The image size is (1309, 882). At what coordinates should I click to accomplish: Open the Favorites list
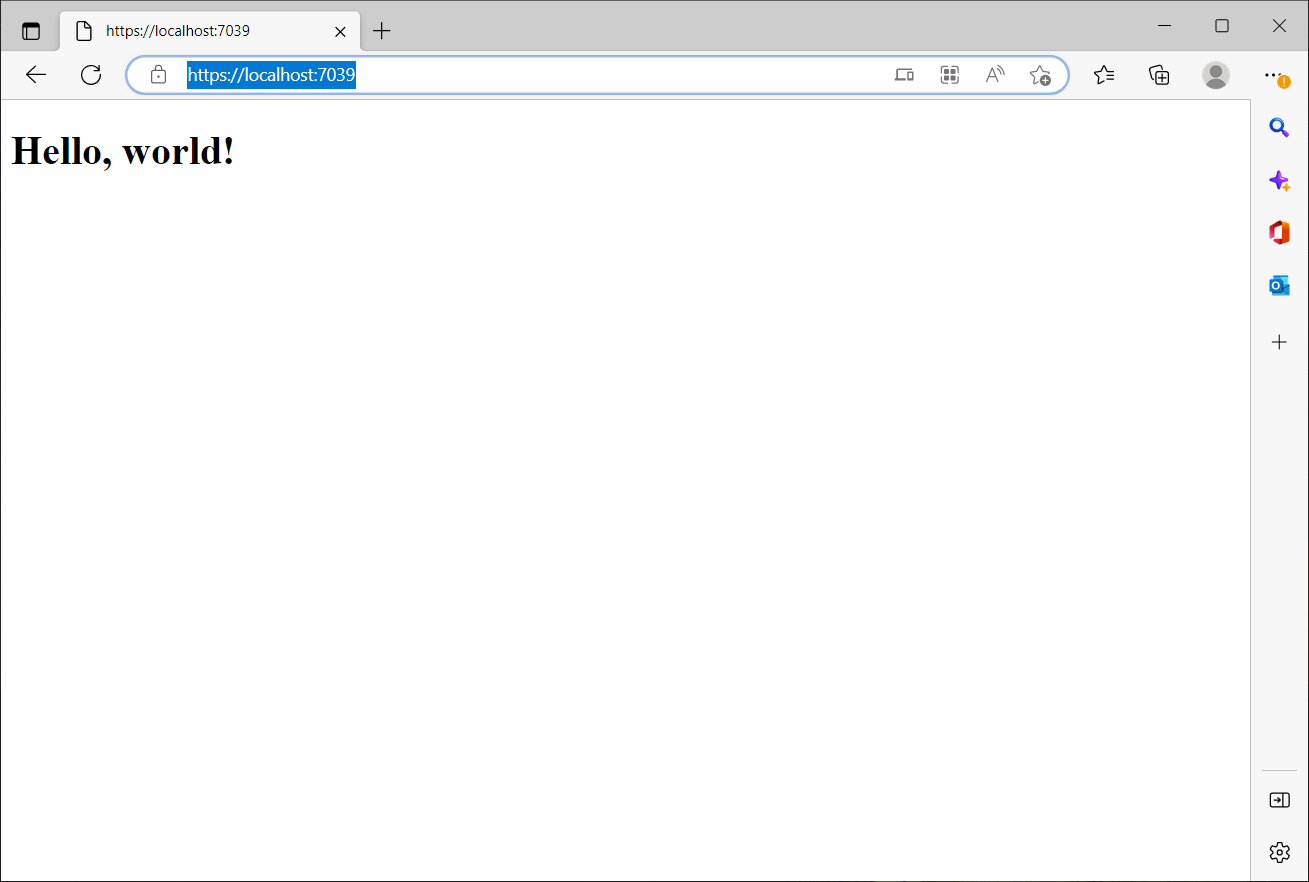click(x=1104, y=75)
